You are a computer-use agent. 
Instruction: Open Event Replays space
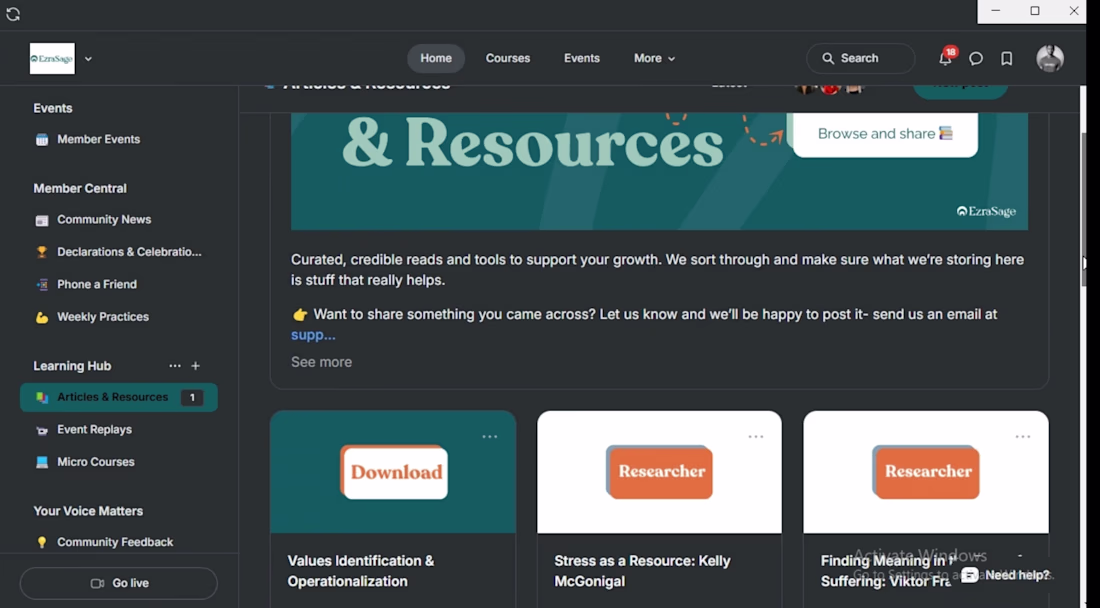[x=119, y=430]
